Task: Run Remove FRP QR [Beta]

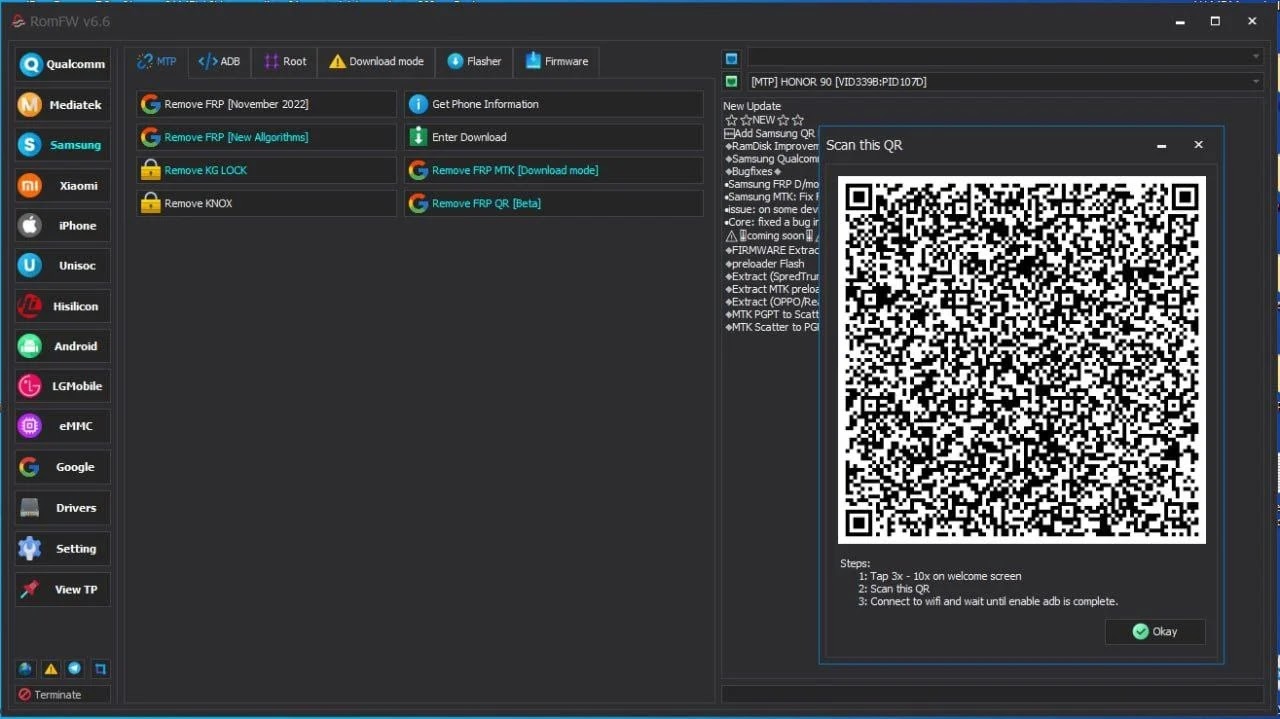Action: (x=554, y=203)
